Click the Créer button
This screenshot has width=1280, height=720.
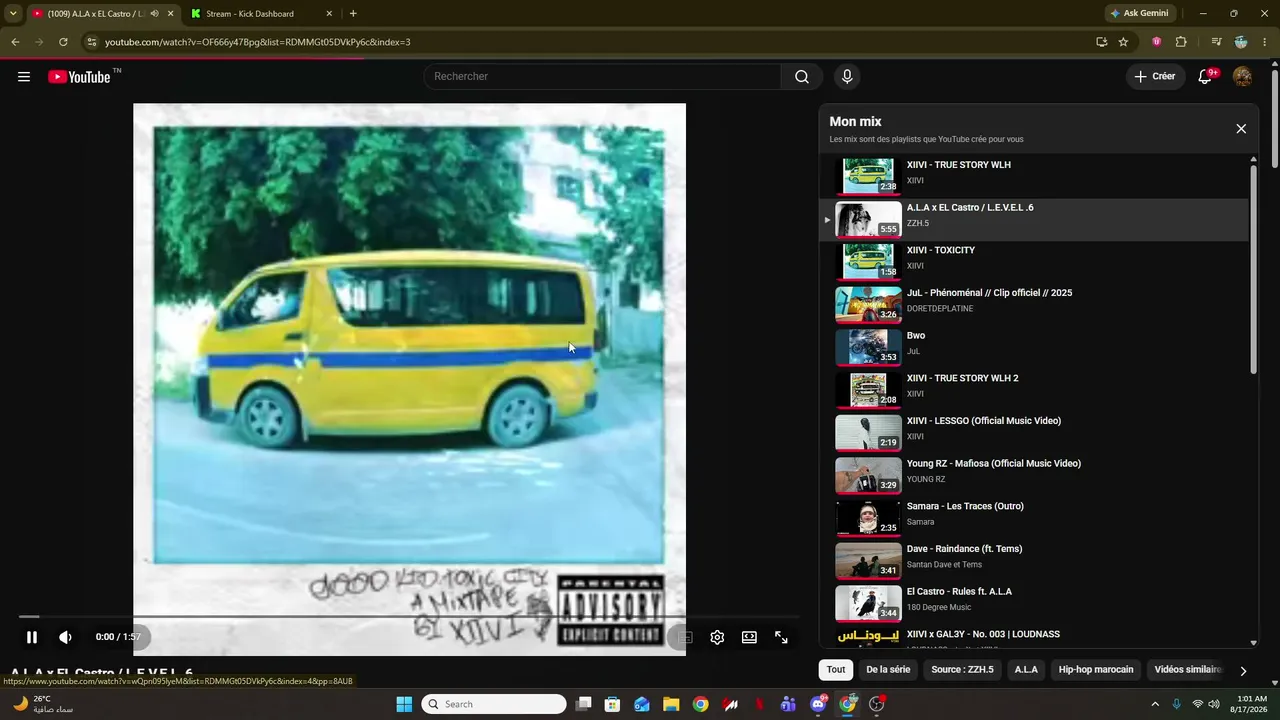1155,77
